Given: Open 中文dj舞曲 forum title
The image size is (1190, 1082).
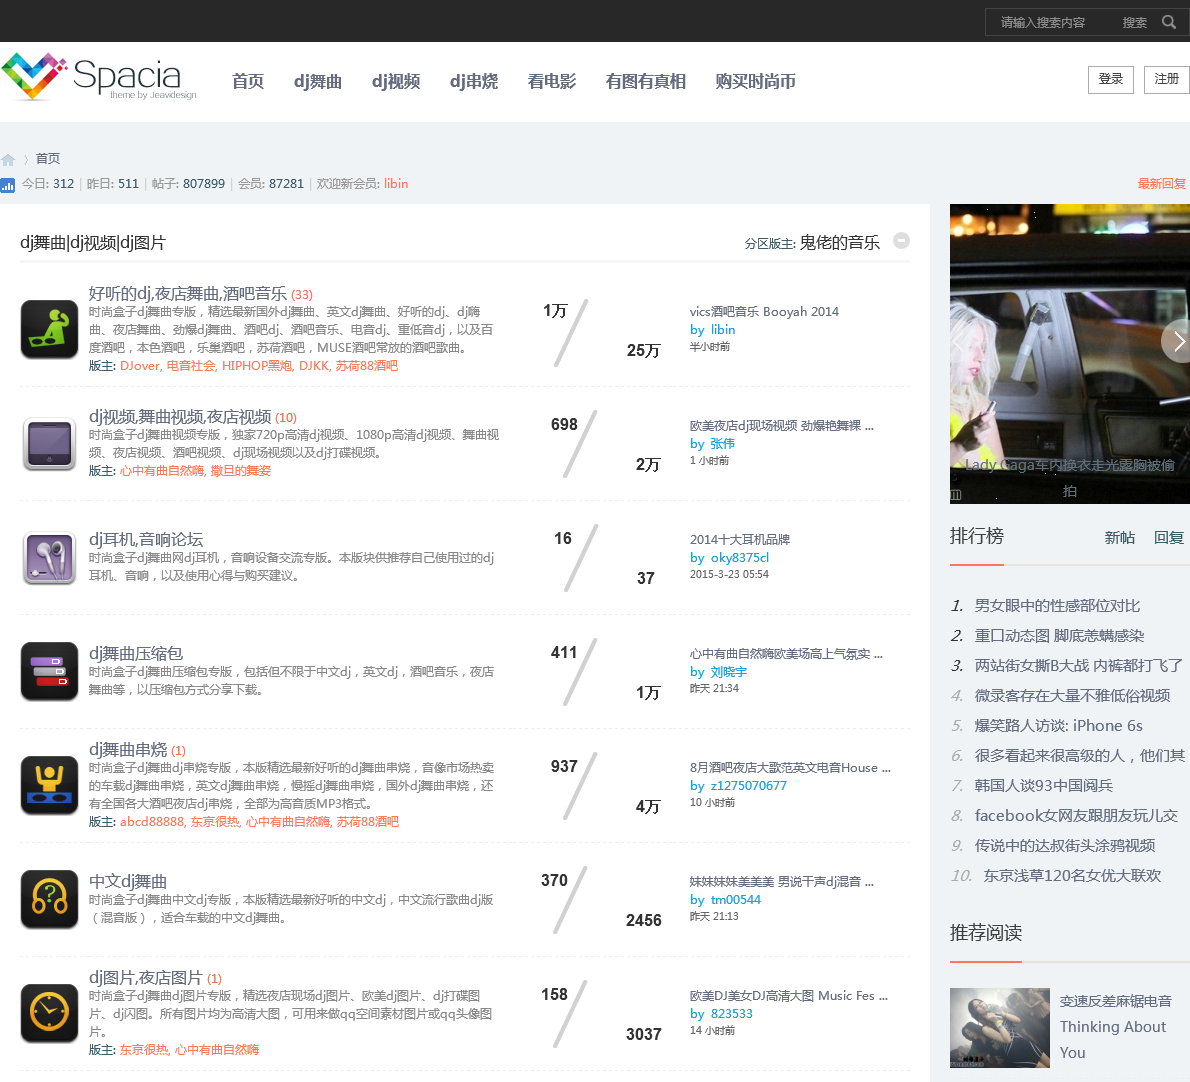Looking at the screenshot, I should (x=128, y=882).
